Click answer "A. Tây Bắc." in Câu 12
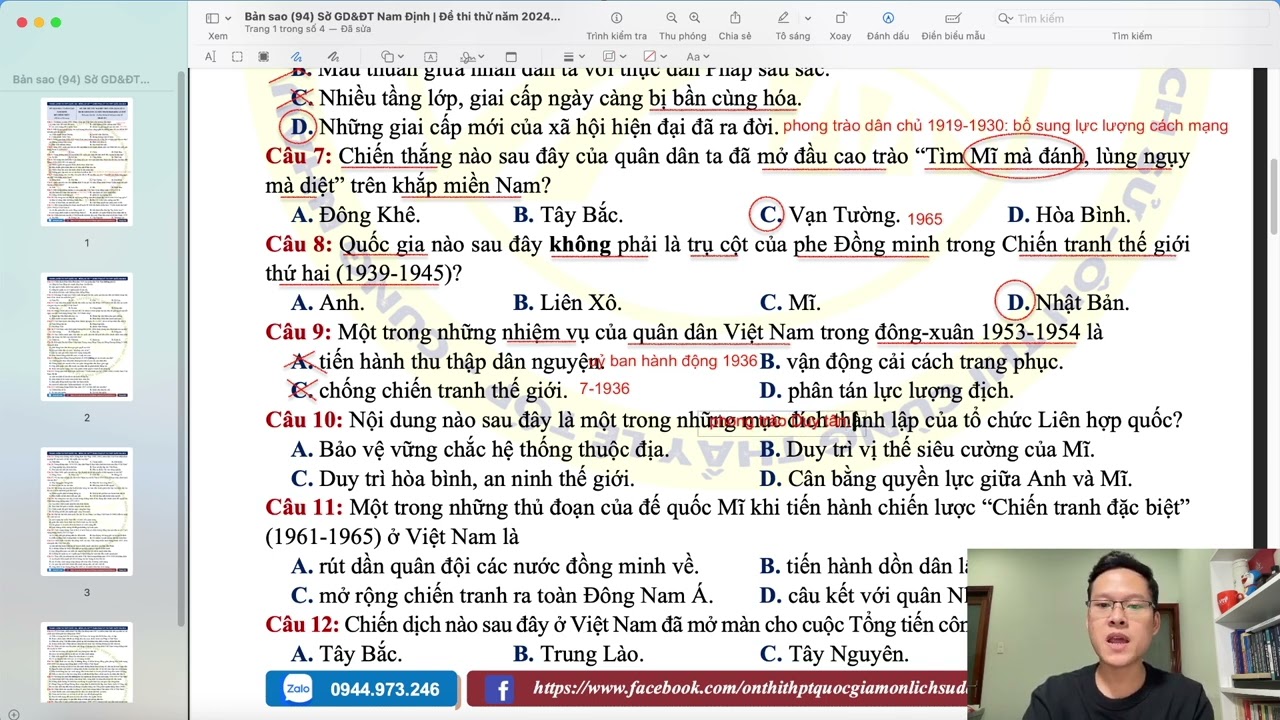1280x720 pixels. point(346,655)
